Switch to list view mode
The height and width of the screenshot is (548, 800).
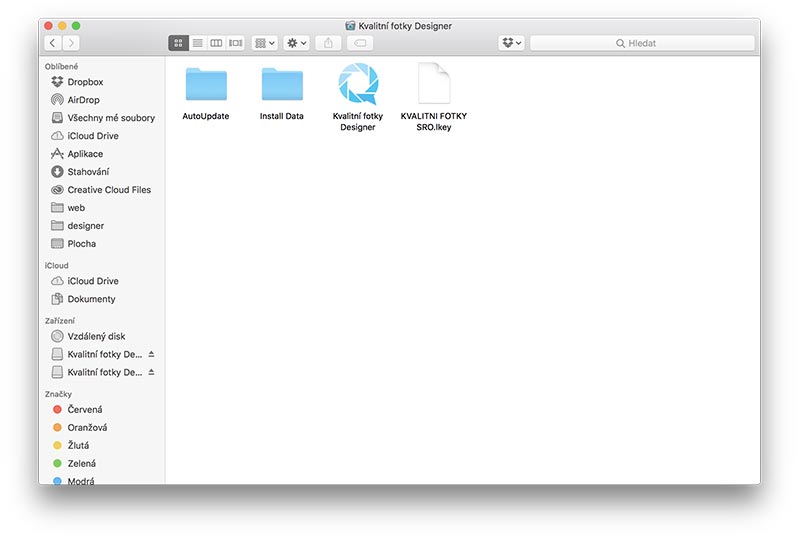[197, 43]
